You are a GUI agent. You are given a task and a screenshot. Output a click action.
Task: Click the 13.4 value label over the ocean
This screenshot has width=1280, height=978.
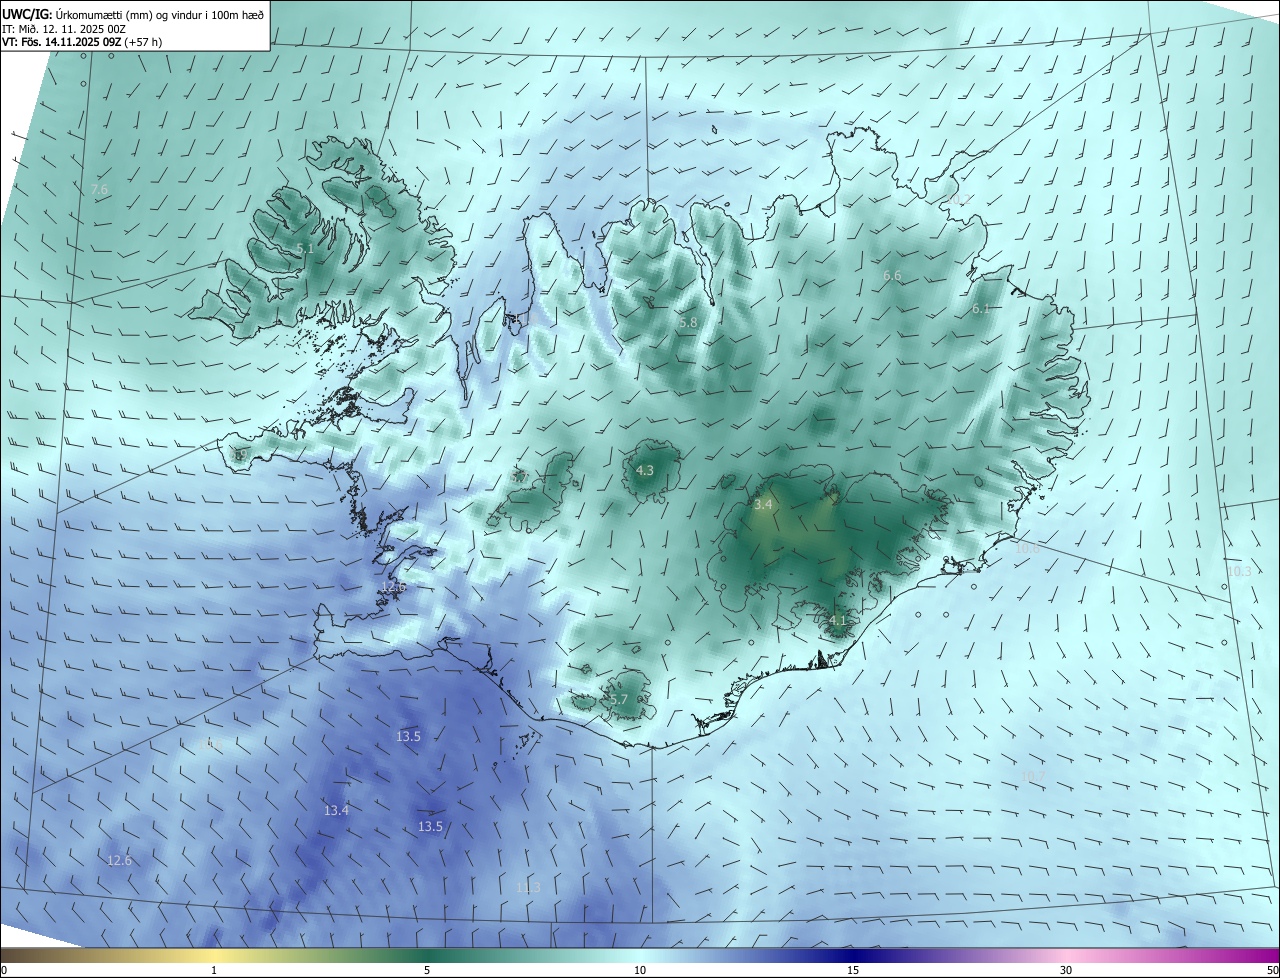pos(336,810)
